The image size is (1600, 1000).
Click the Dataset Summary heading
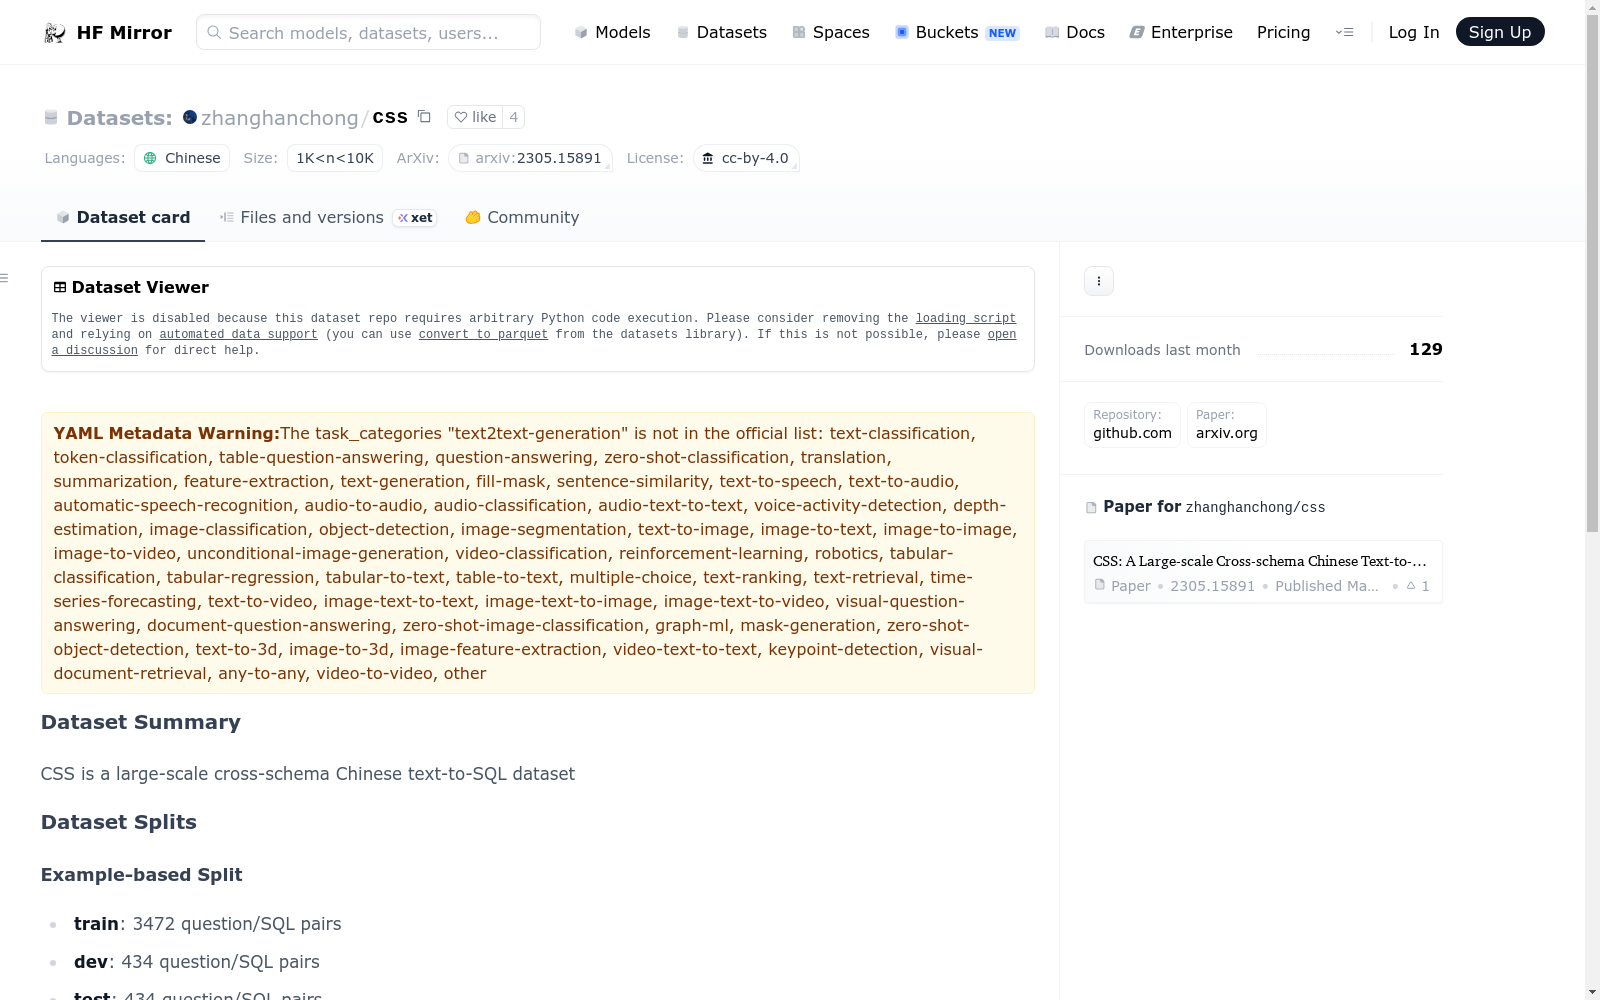[x=141, y=722]
